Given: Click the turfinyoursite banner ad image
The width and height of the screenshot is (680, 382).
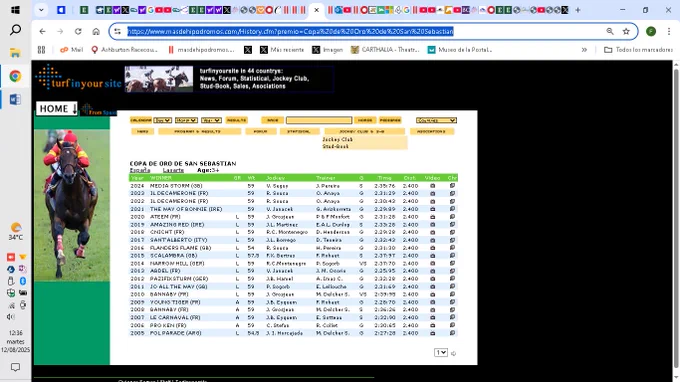Looking at the screenshot, I should [x=229, y=78].
